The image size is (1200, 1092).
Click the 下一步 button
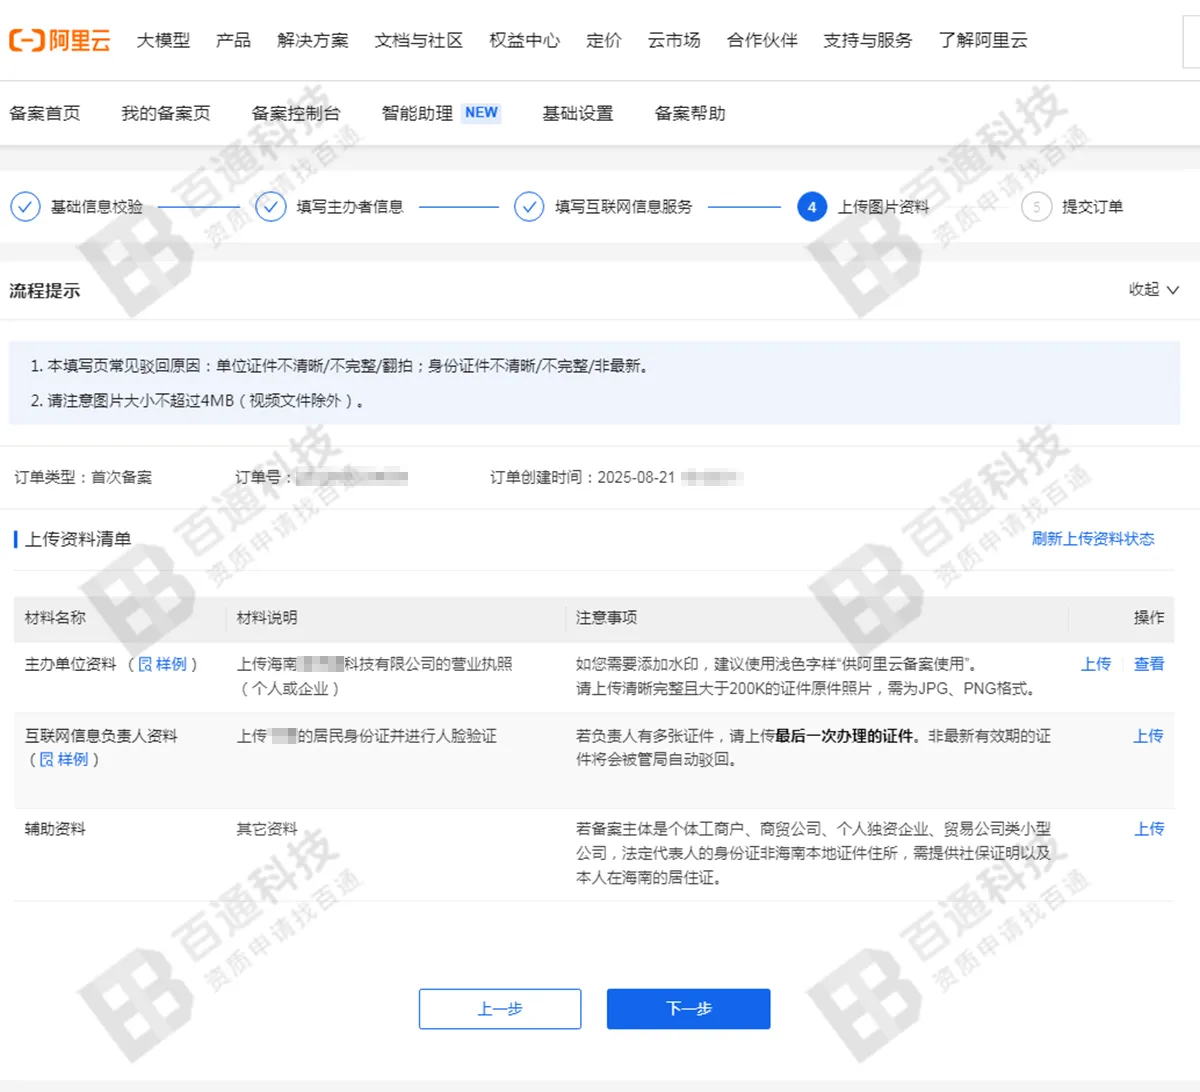pyautogui.click(x=689, y=1009)
